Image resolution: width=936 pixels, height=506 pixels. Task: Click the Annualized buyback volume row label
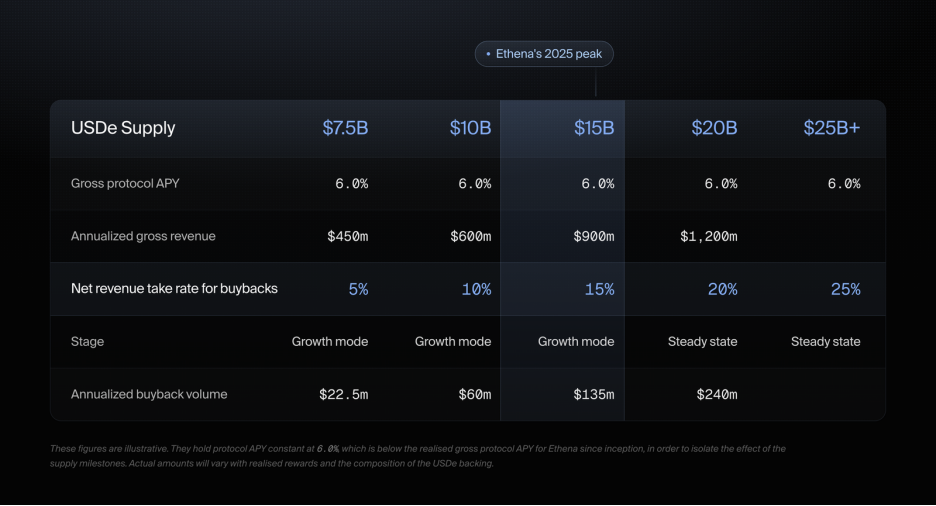[x=149, y=394]
